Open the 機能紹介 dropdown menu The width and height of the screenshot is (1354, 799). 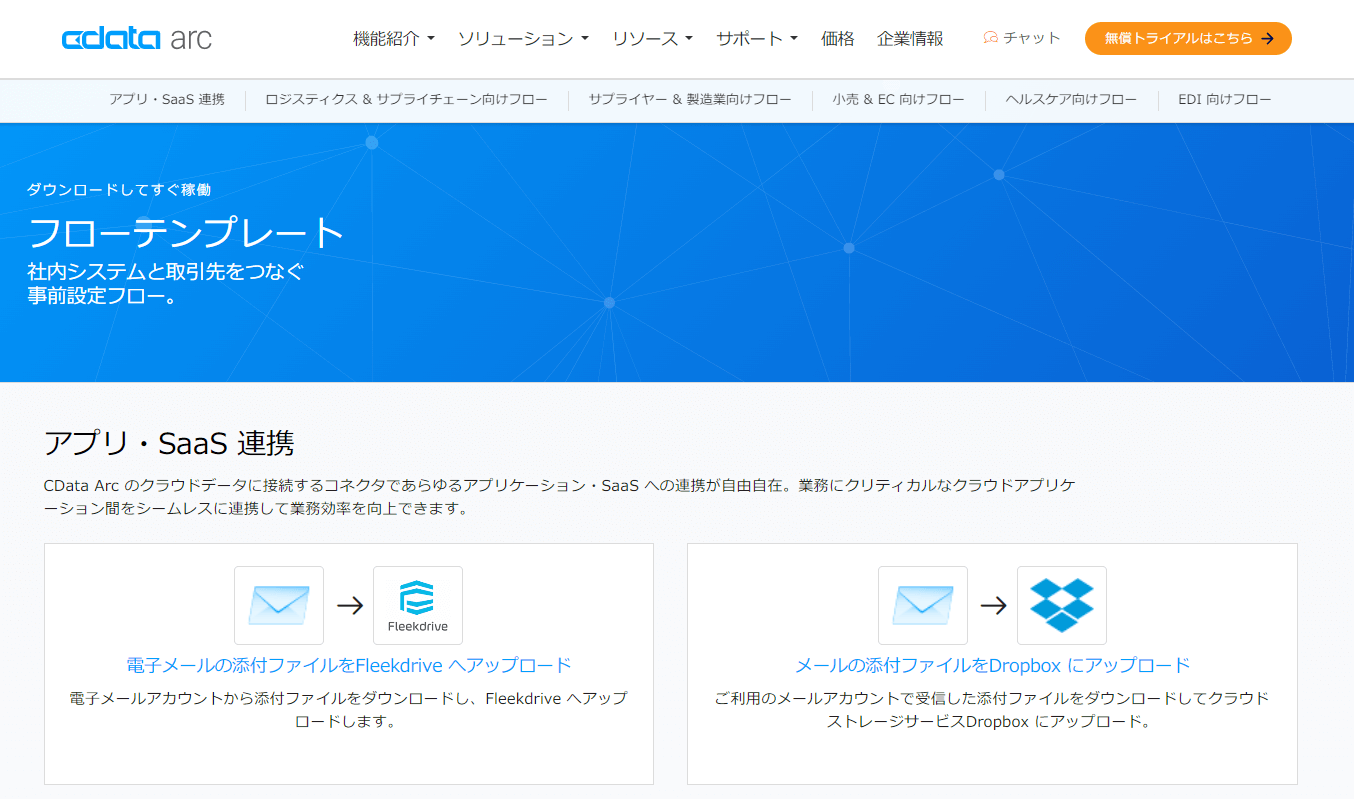click(389, 38)
